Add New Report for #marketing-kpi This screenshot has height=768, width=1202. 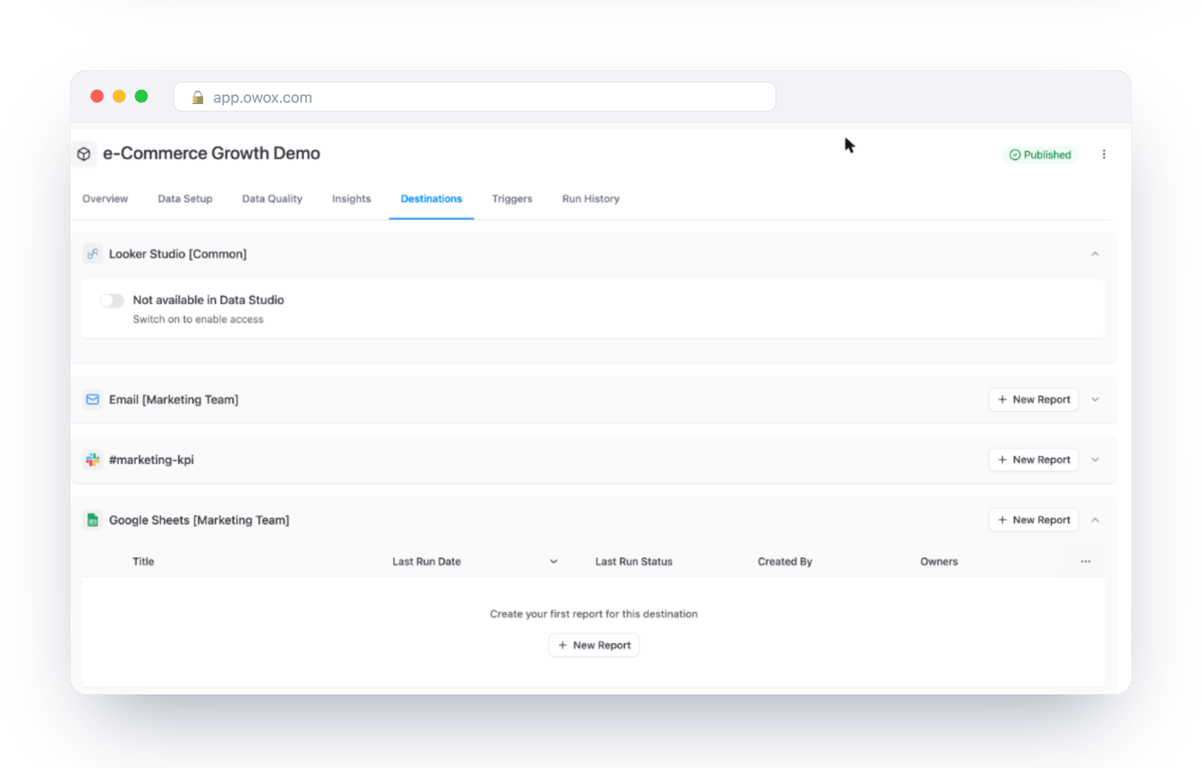1034,460
